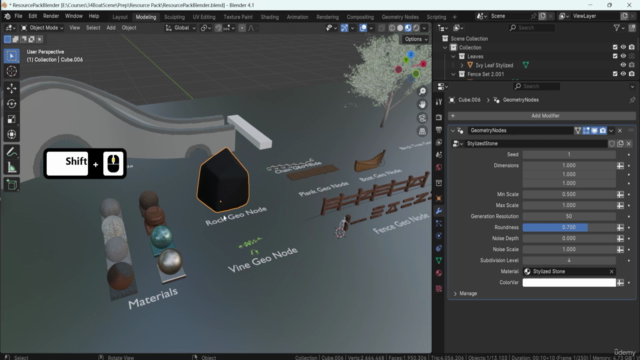Viewport: 640px width, 360px height.
Task: Switch to the Shading workspace tab
Action: pos(270,17)
